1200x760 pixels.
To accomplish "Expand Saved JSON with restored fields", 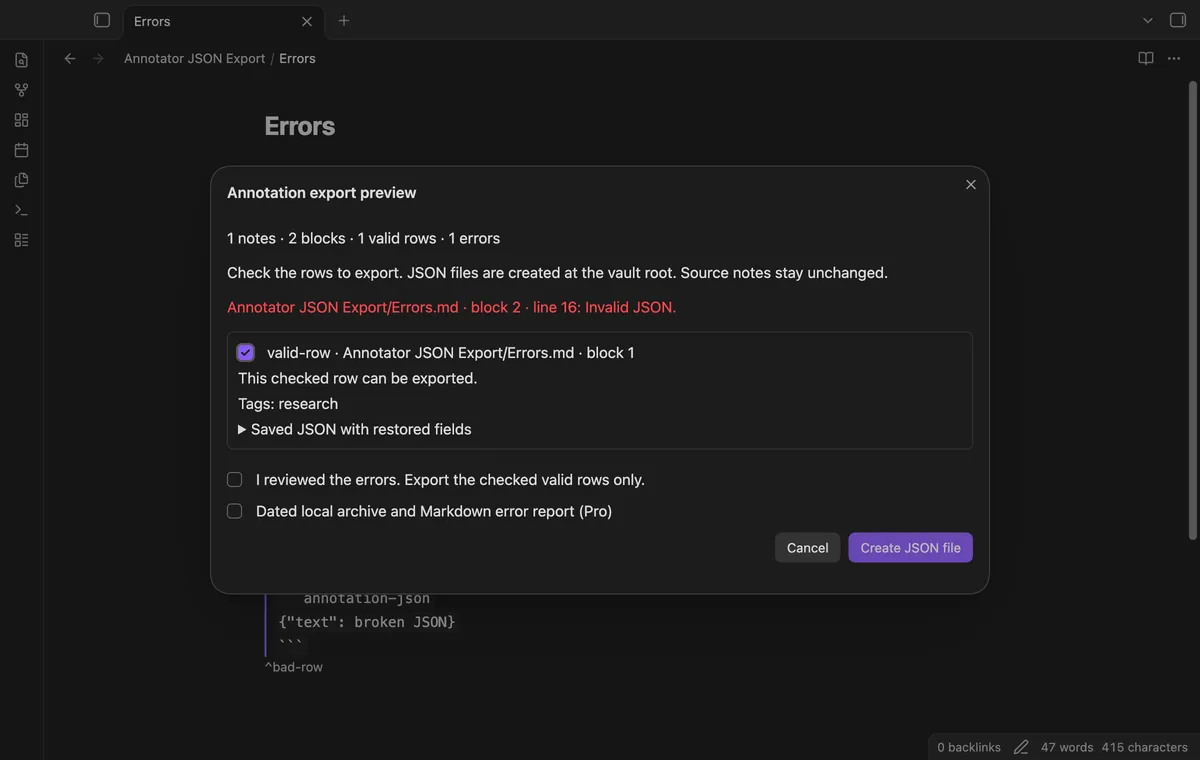I will [x=355, y=429].
